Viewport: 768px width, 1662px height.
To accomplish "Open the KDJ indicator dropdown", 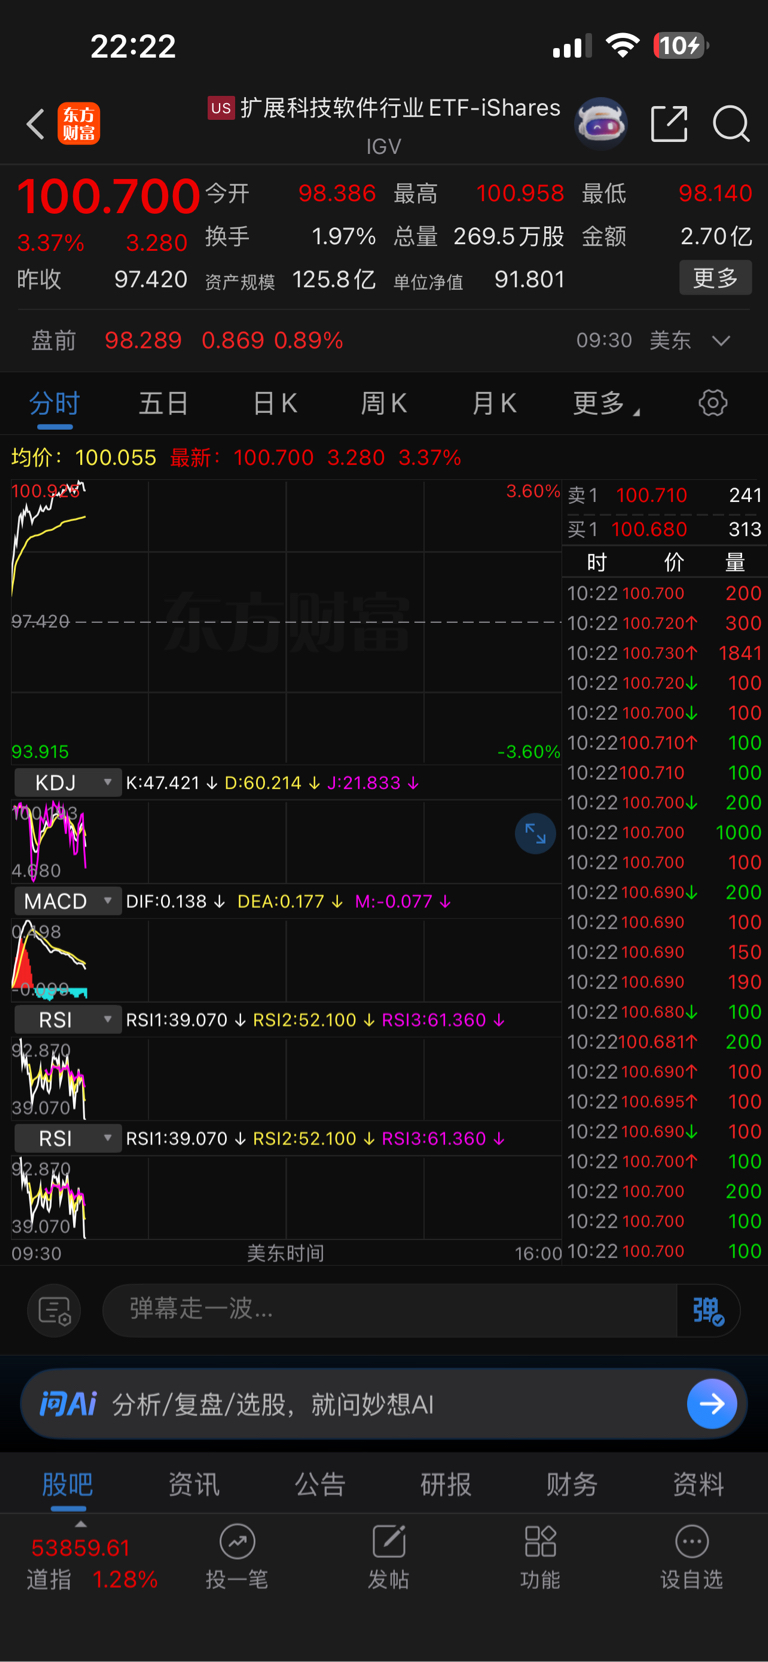I will [x=66, y=783].
